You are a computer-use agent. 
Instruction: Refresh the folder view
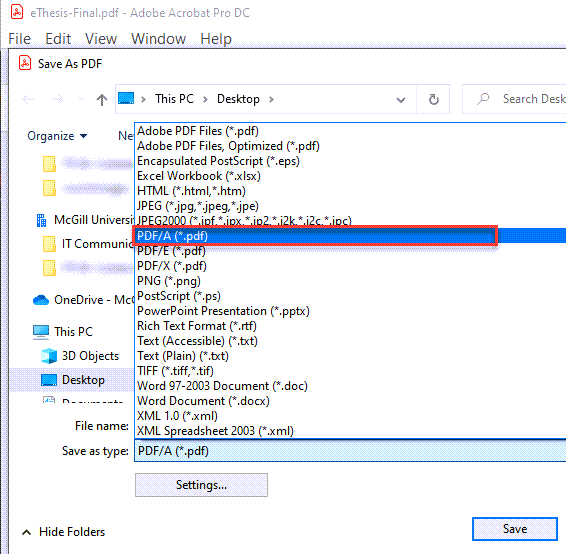434,99
